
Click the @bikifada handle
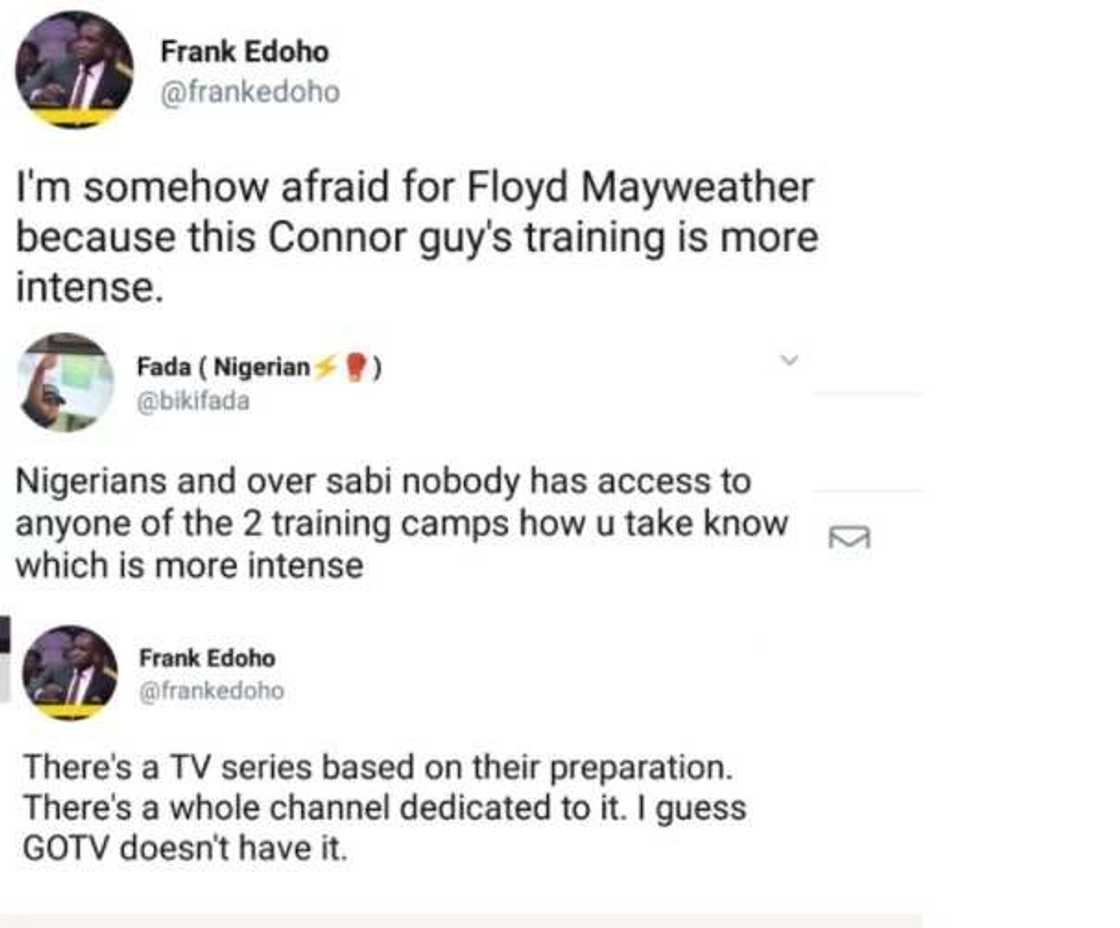193,401
